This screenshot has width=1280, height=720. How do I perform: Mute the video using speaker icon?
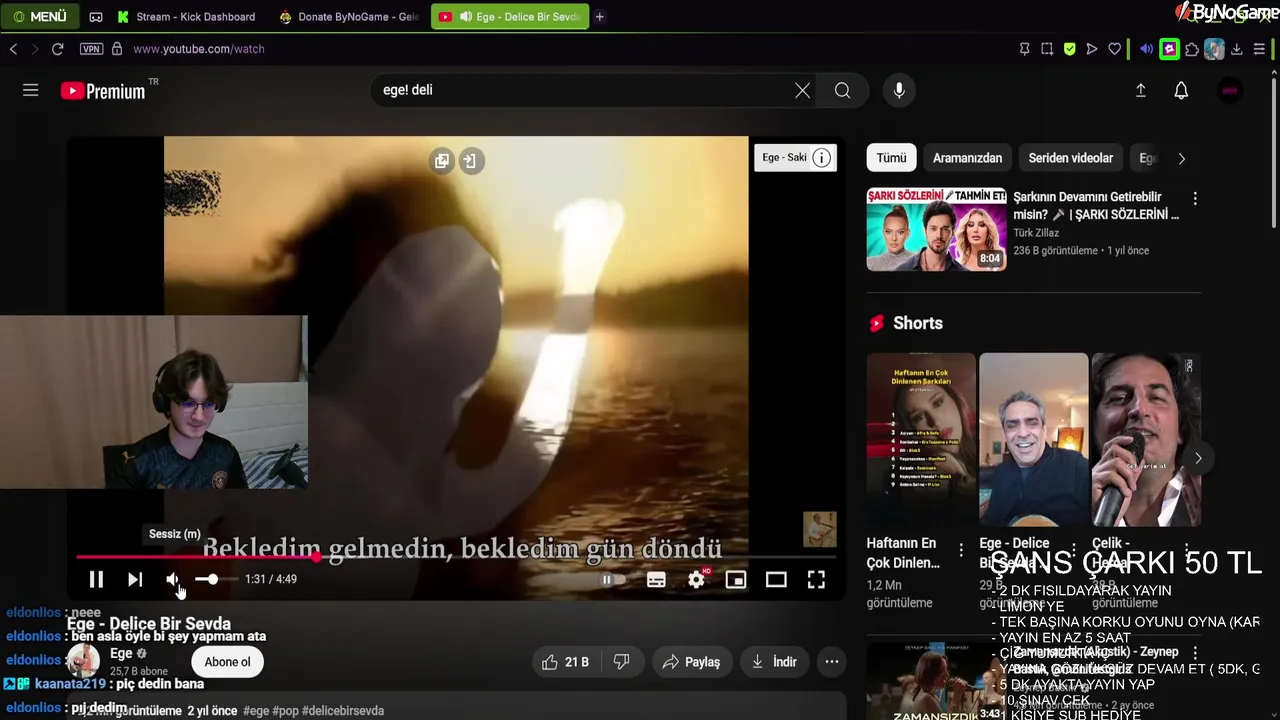(x=173, y=579)
